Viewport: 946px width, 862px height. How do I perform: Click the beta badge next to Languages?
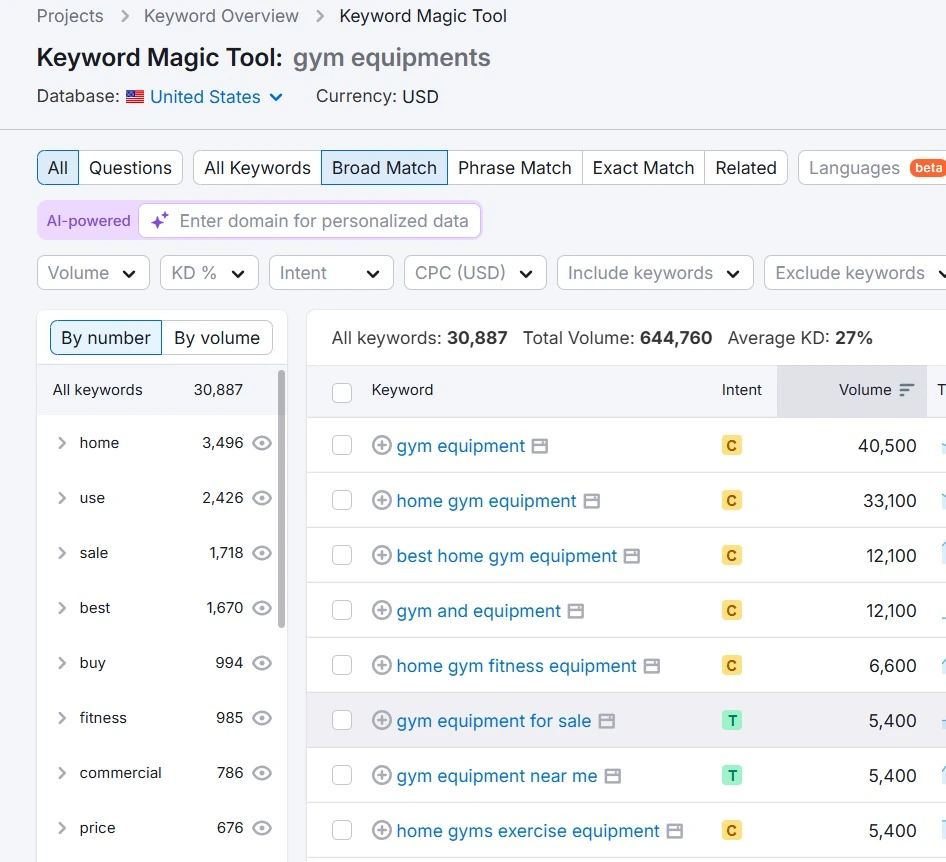[x=928, y=168]
